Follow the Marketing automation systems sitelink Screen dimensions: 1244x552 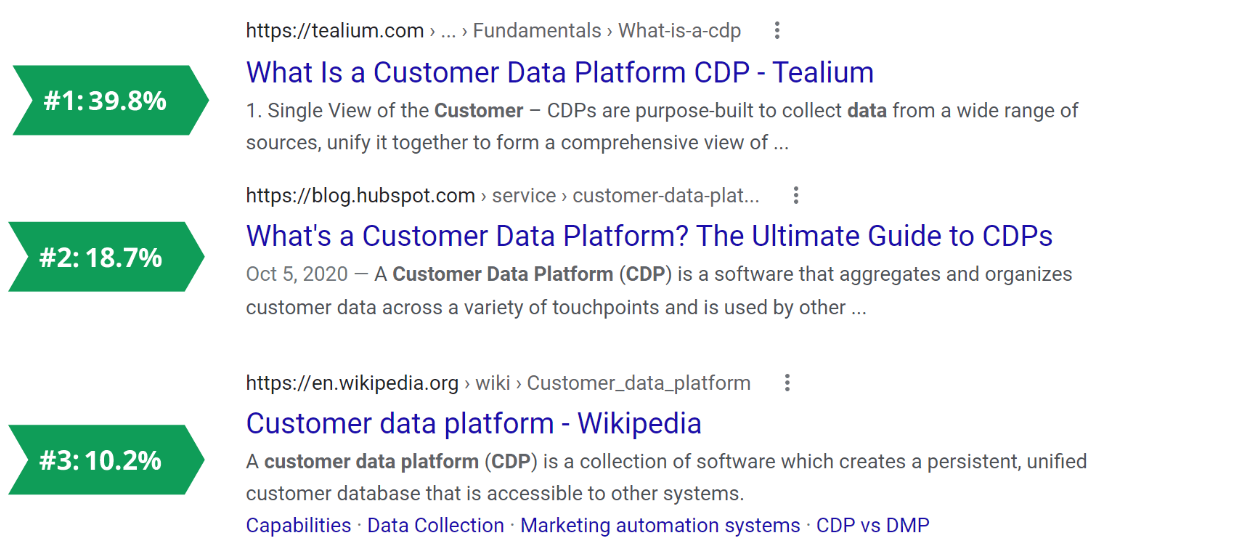point(660,525)
